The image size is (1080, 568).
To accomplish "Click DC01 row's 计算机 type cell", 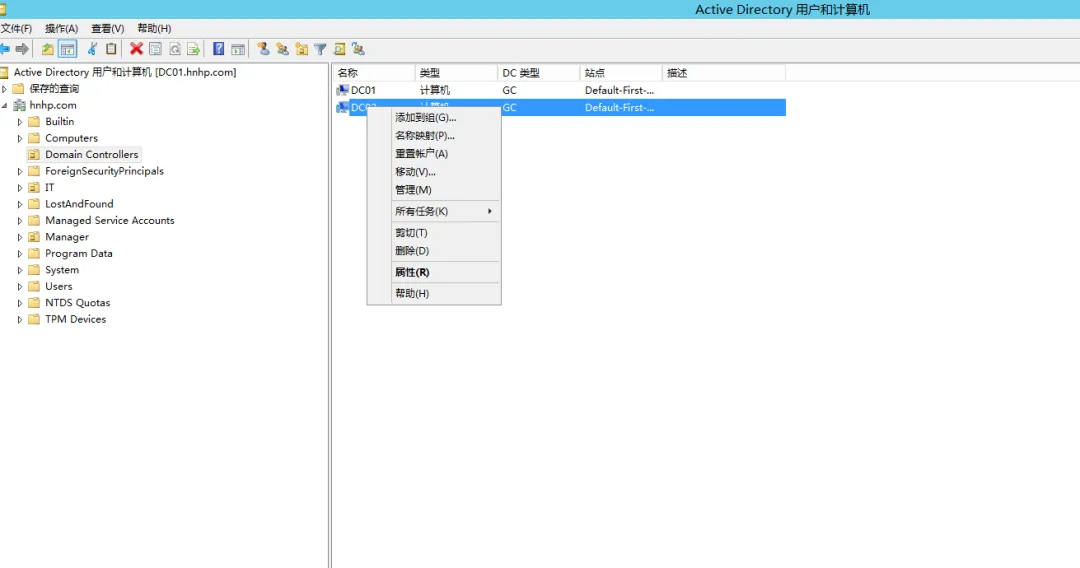I will pyautogui.click(x=435, y=90).
